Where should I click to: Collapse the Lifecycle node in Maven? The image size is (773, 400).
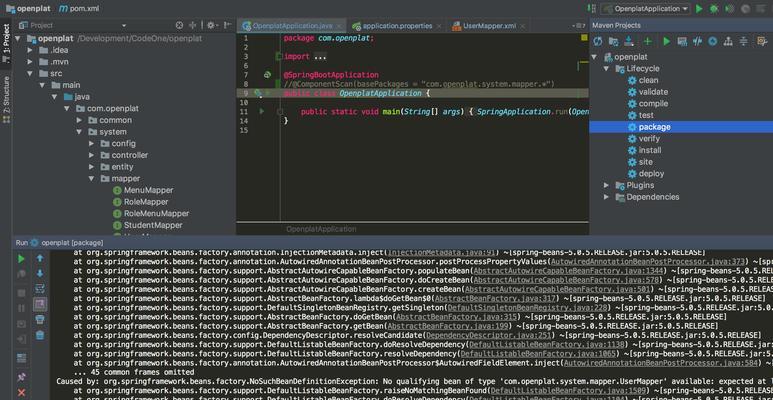[606, 69]
